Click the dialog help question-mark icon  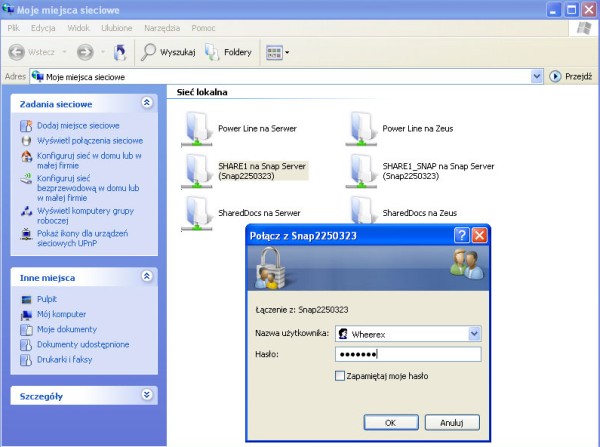pos(462,236)
